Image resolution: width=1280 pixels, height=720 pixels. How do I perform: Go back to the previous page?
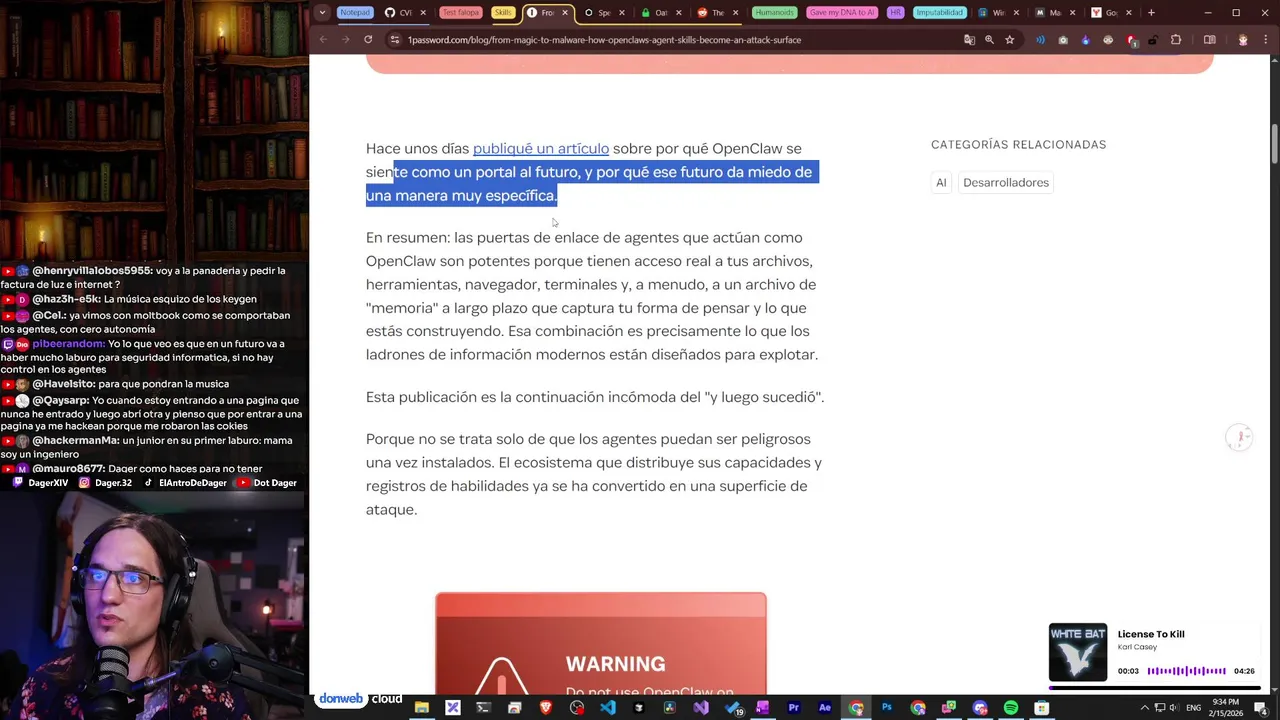pyautogui.click(x=323, y=40)
